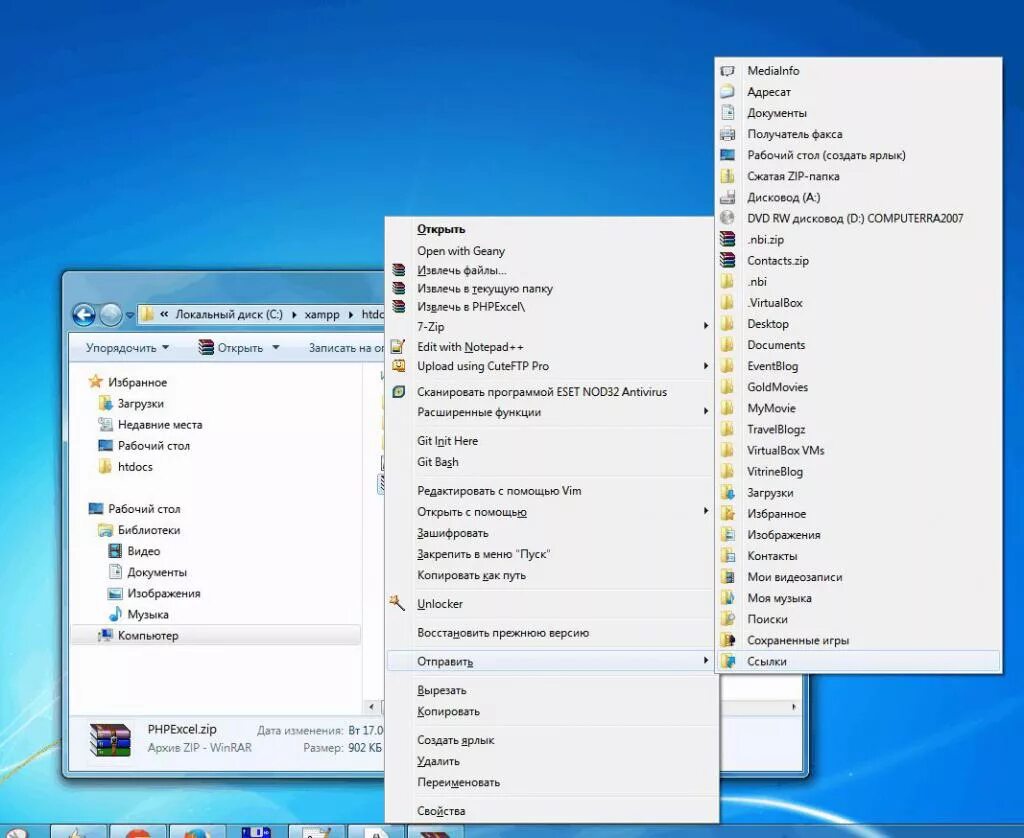
Task: Choose Редактировать с помощью Vim
Action: [499, 491]
